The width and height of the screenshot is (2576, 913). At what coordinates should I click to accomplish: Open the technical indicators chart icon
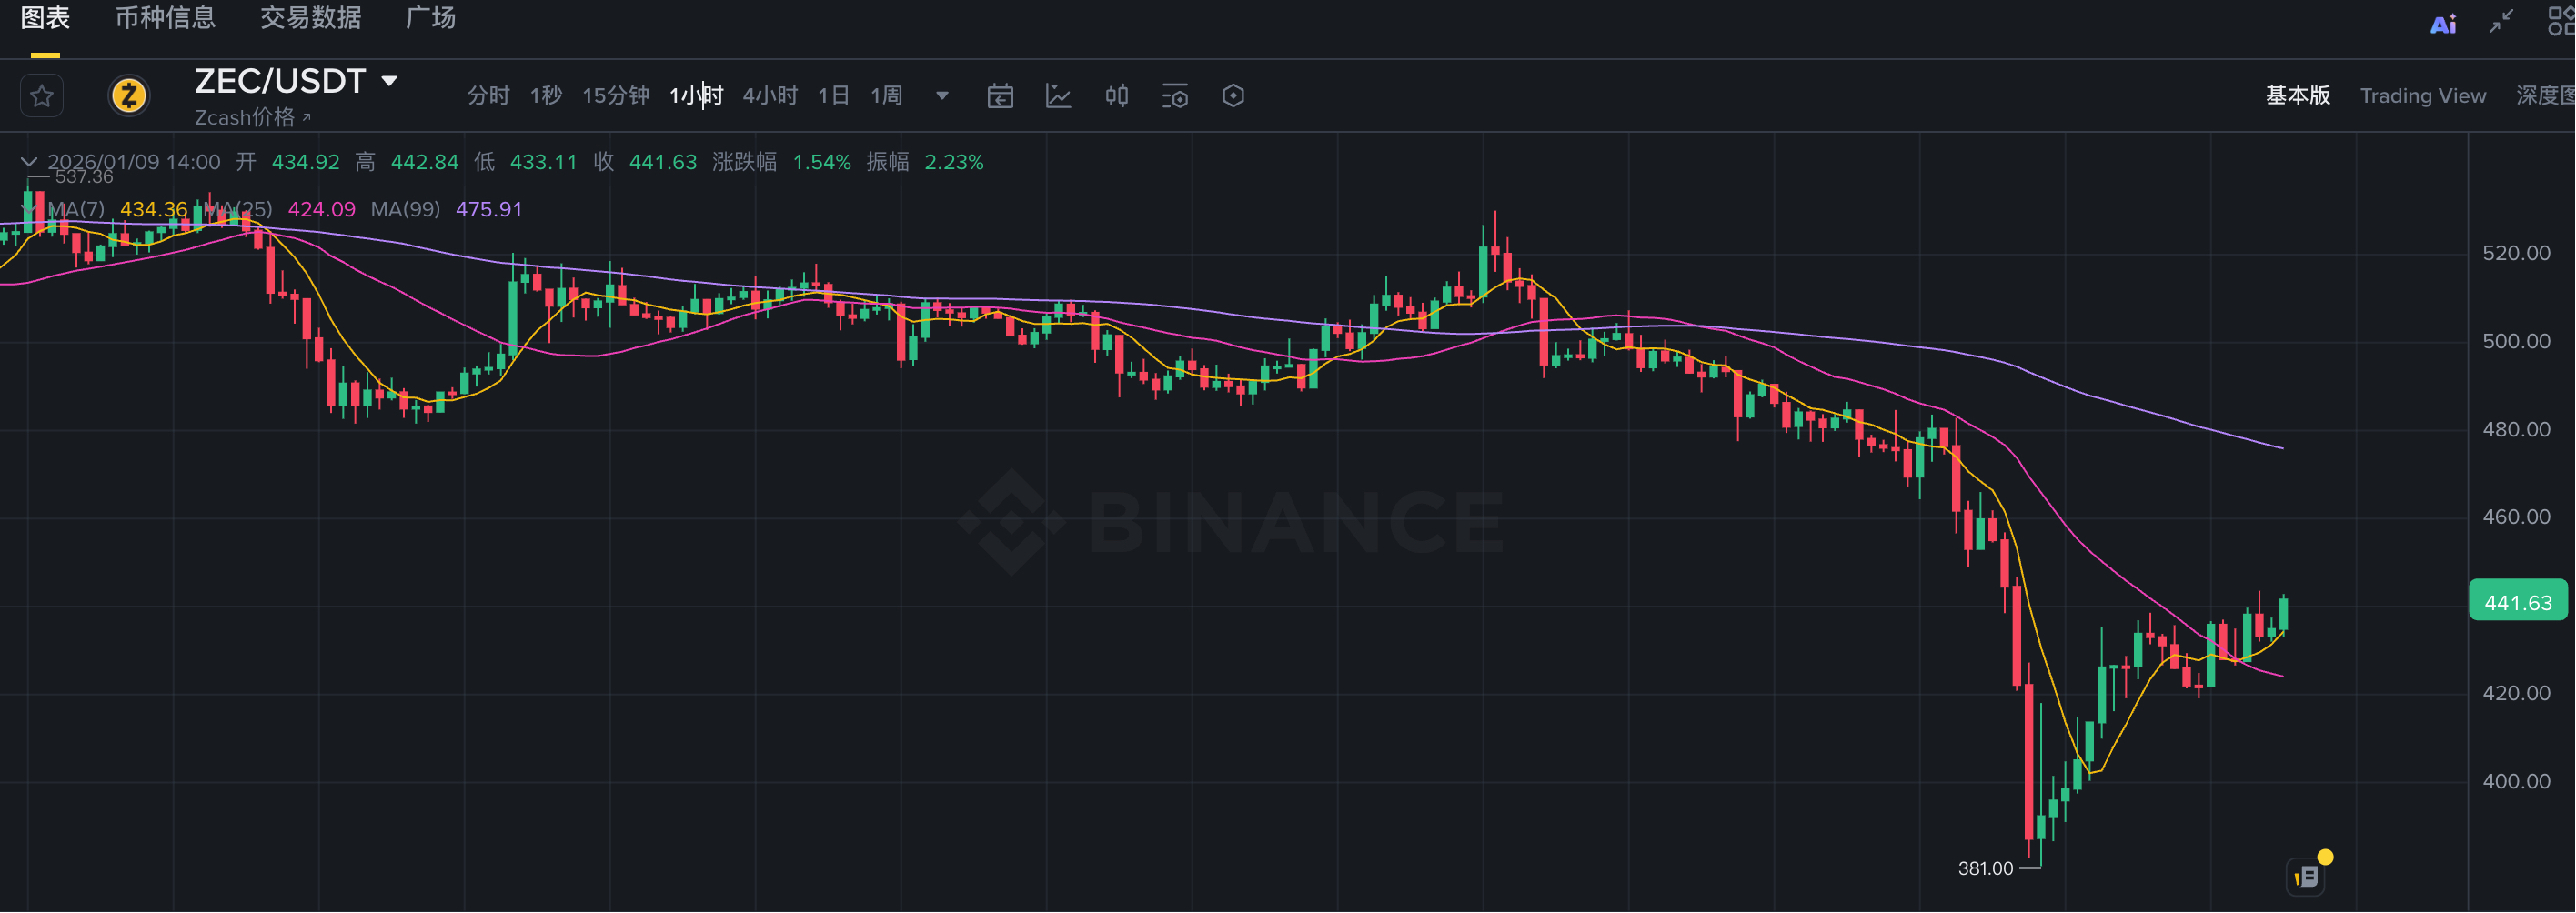tap(1058, 96)
